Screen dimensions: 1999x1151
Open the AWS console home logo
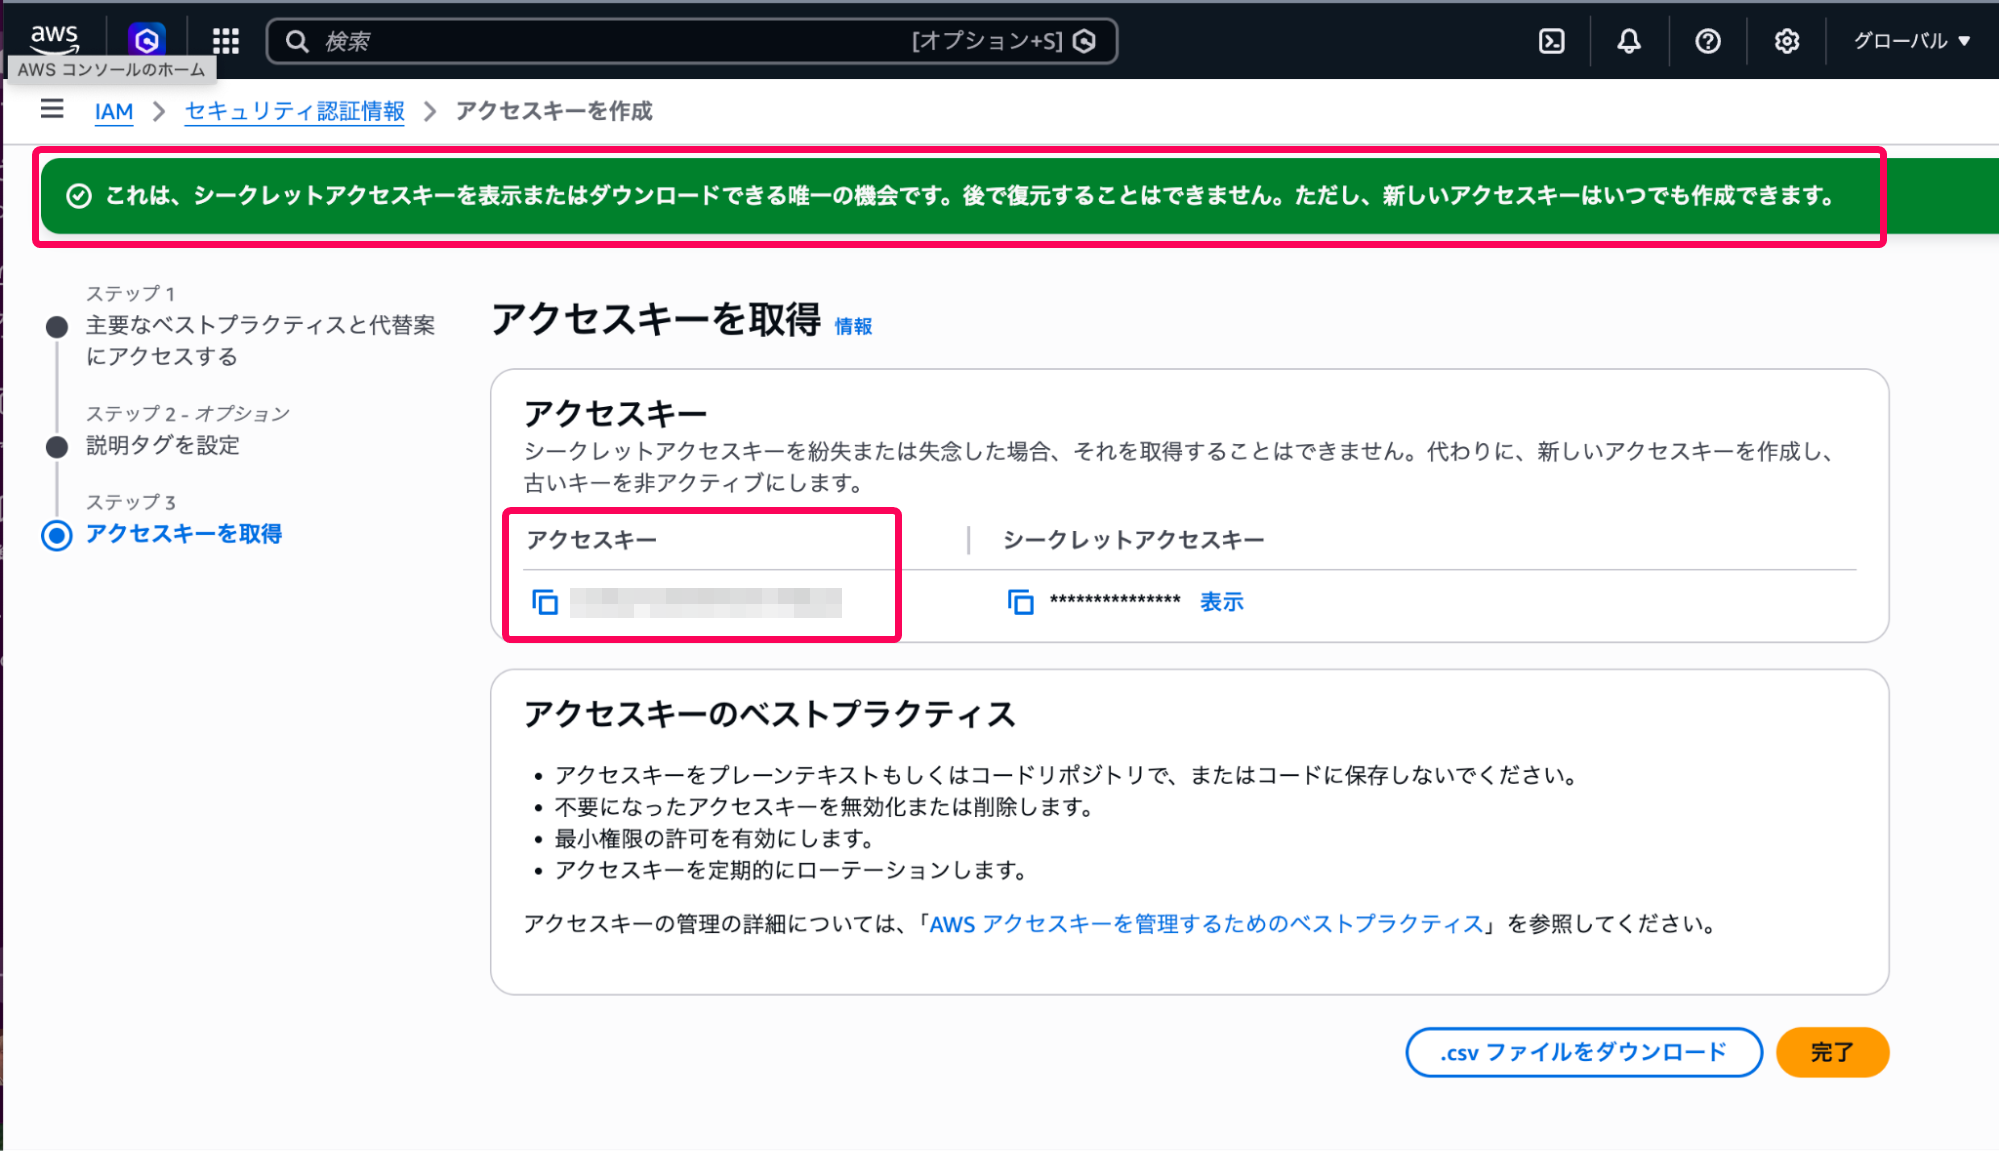point(54,39)
